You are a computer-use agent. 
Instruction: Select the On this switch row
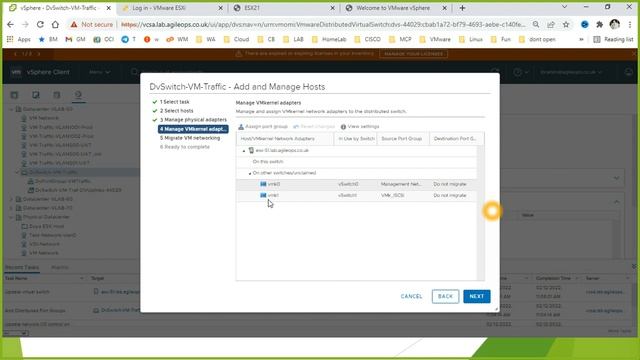click(356, 162)
